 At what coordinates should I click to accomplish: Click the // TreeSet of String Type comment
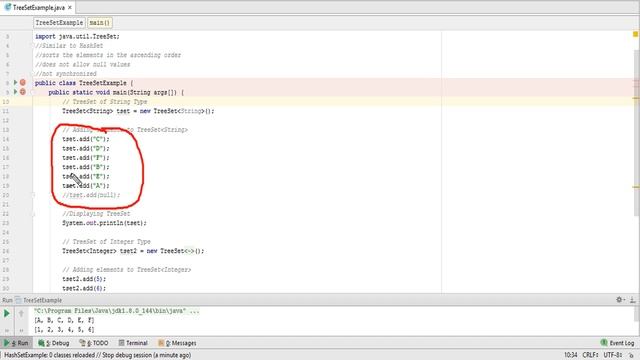[104, 102]
